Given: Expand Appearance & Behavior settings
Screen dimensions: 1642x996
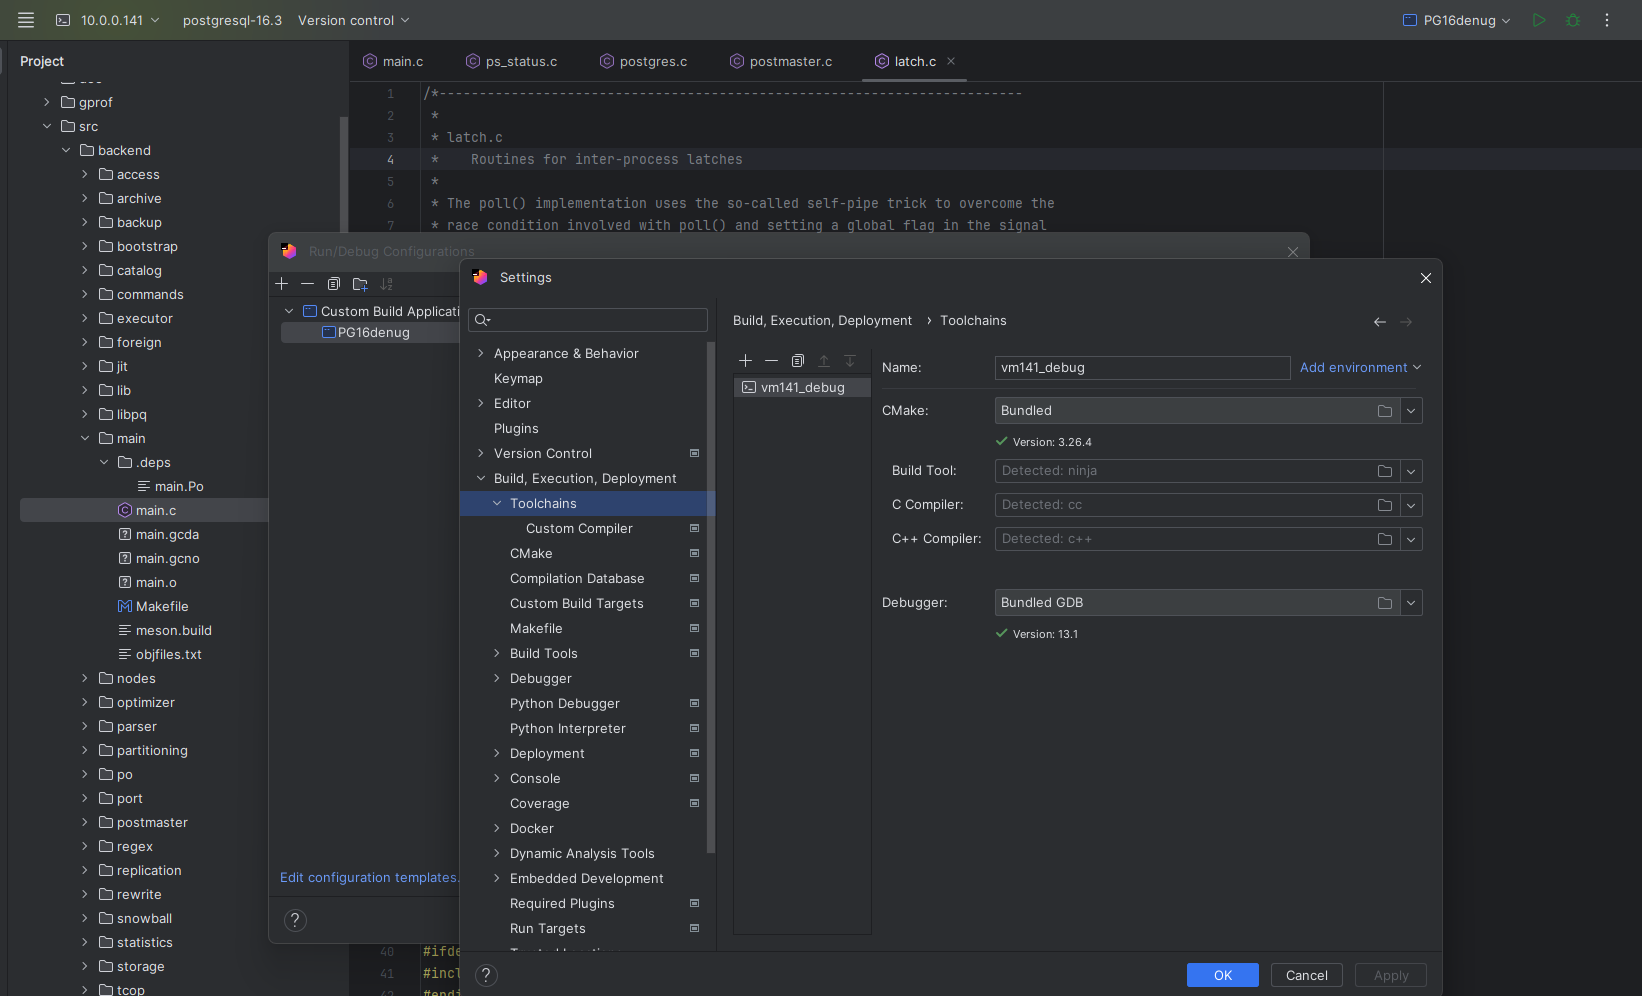Looking at the screenshot, I should coord(481,353).
